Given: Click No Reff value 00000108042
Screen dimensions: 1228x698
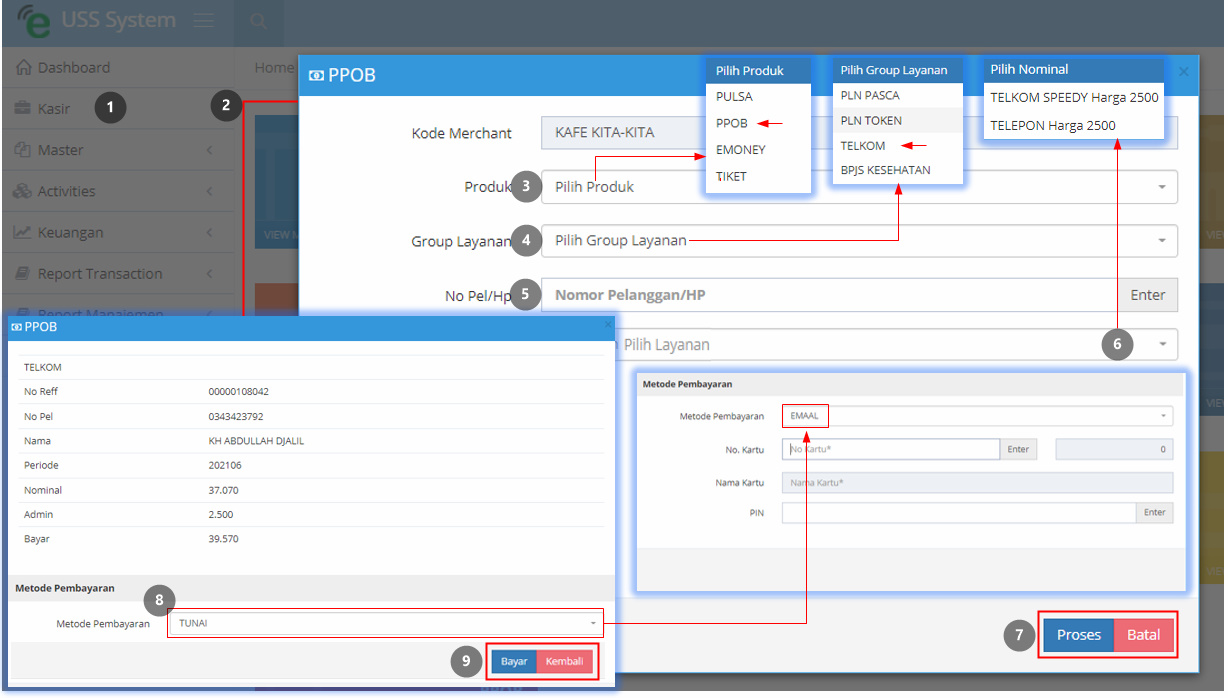Looking at the screenshot, I should pos(238,392).
